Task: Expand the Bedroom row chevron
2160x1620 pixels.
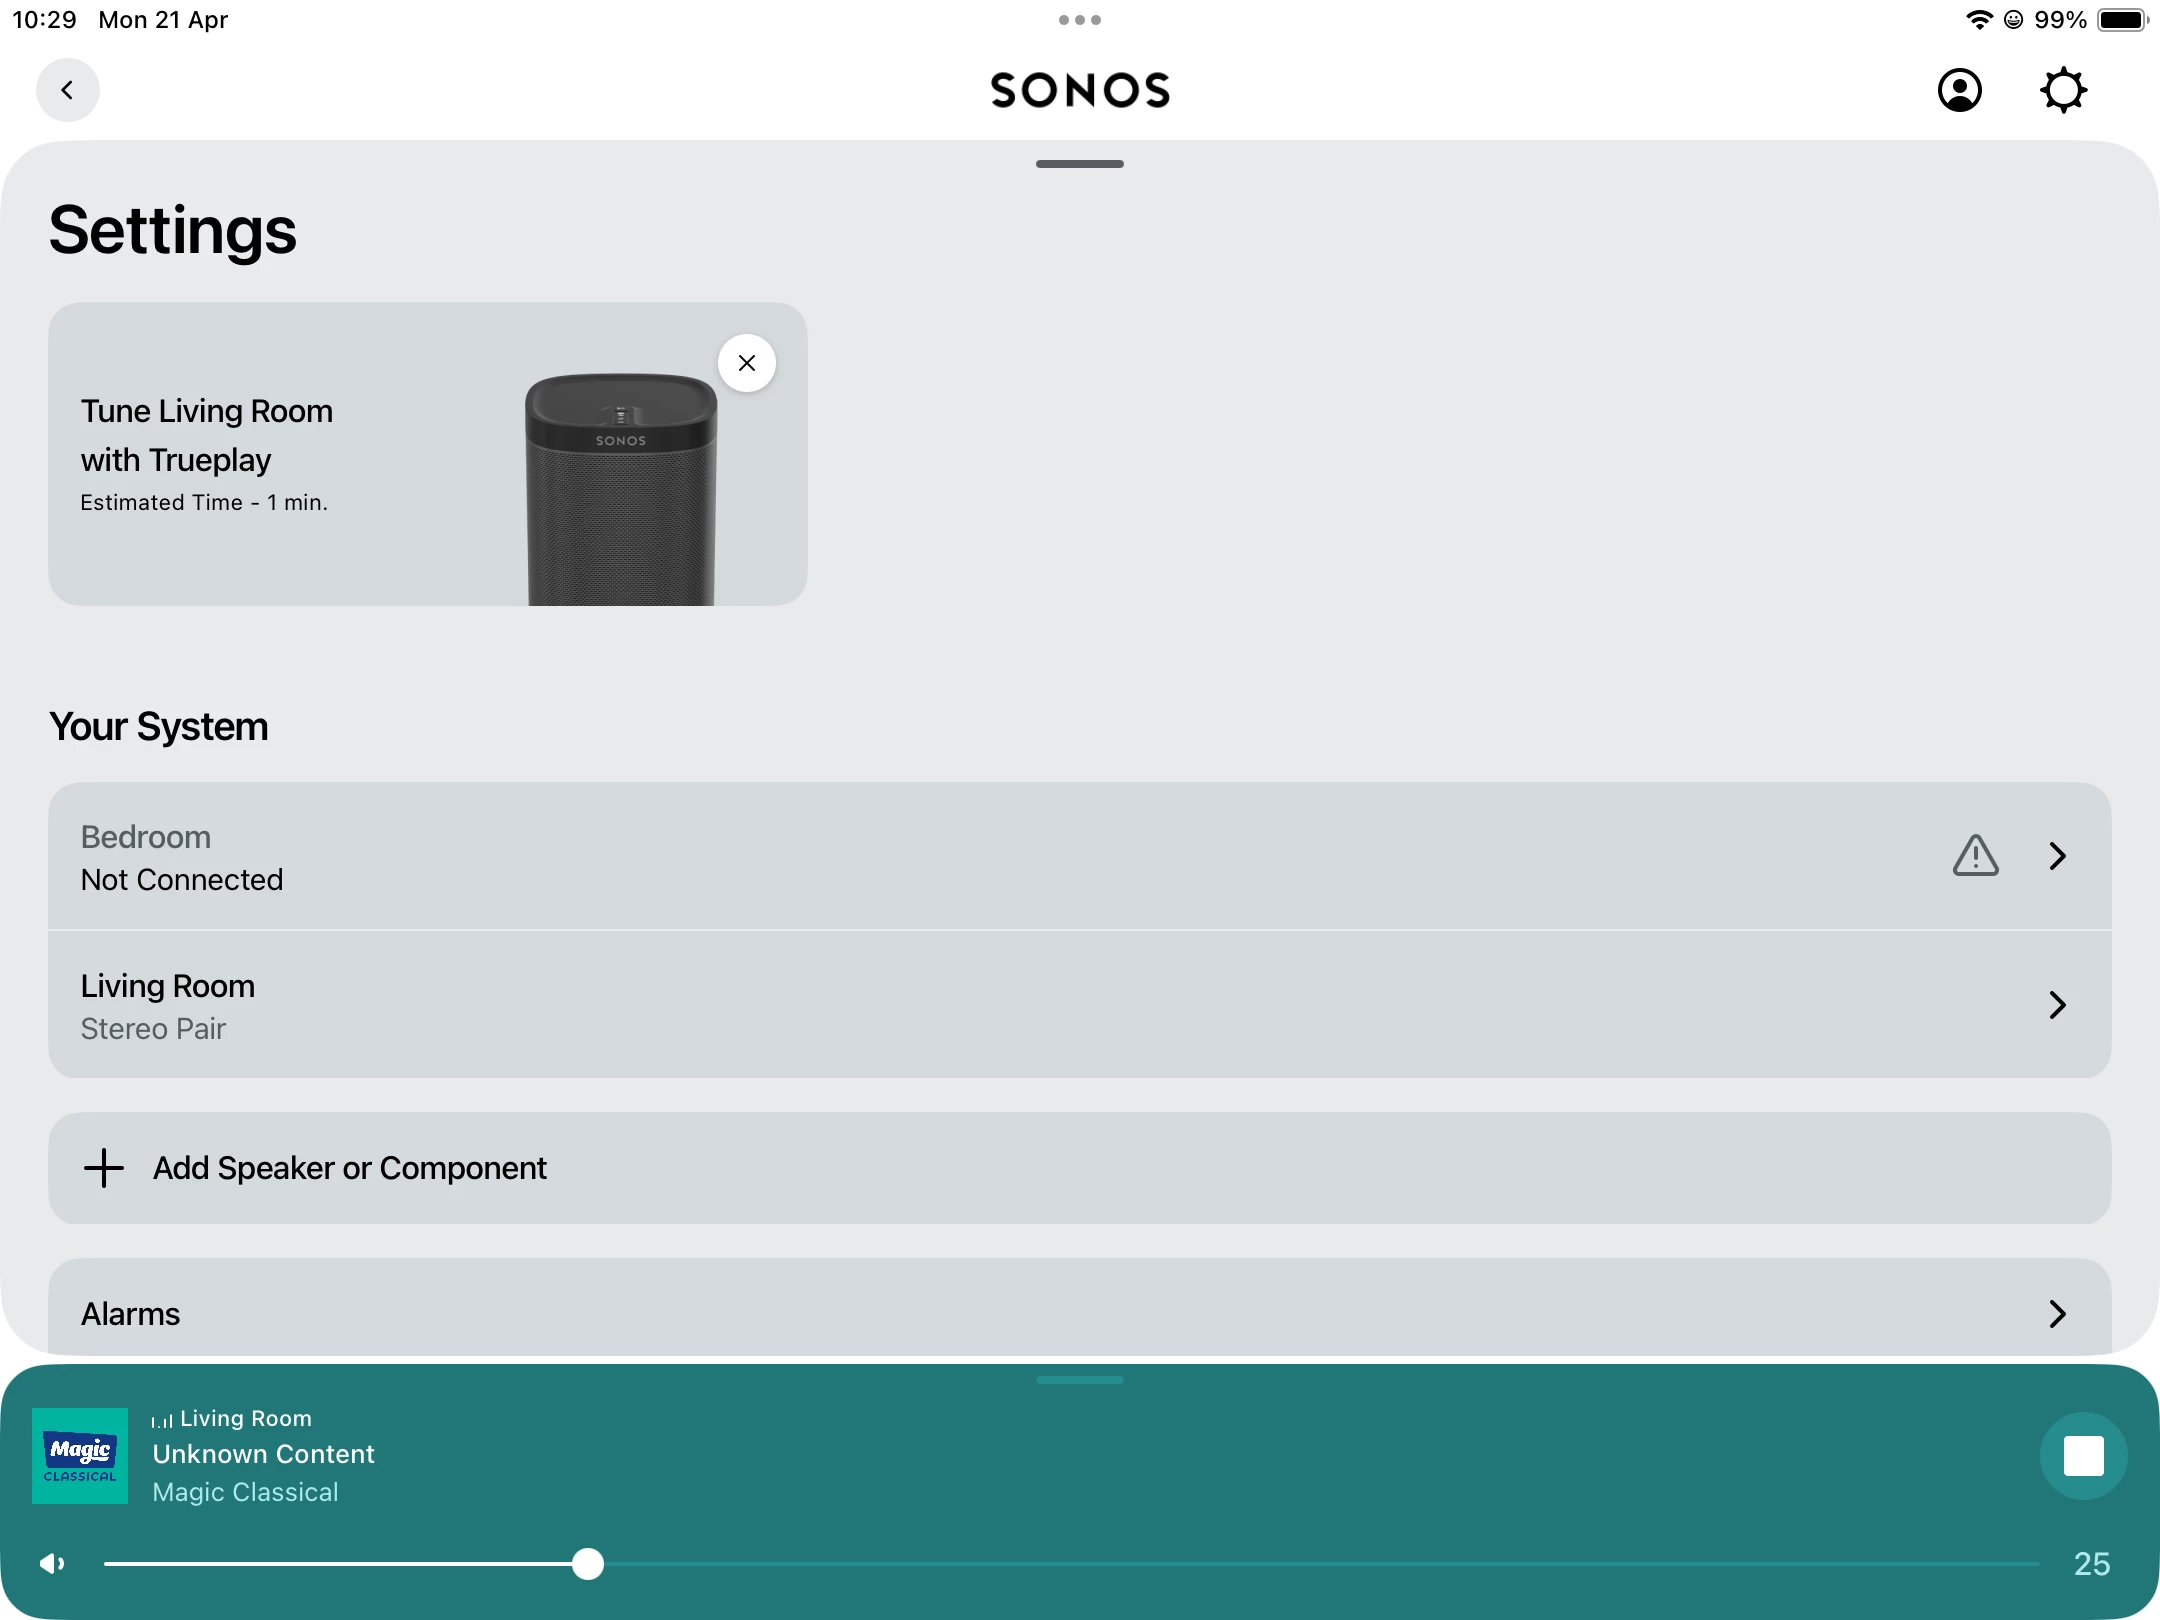Action: point(2057,856)
